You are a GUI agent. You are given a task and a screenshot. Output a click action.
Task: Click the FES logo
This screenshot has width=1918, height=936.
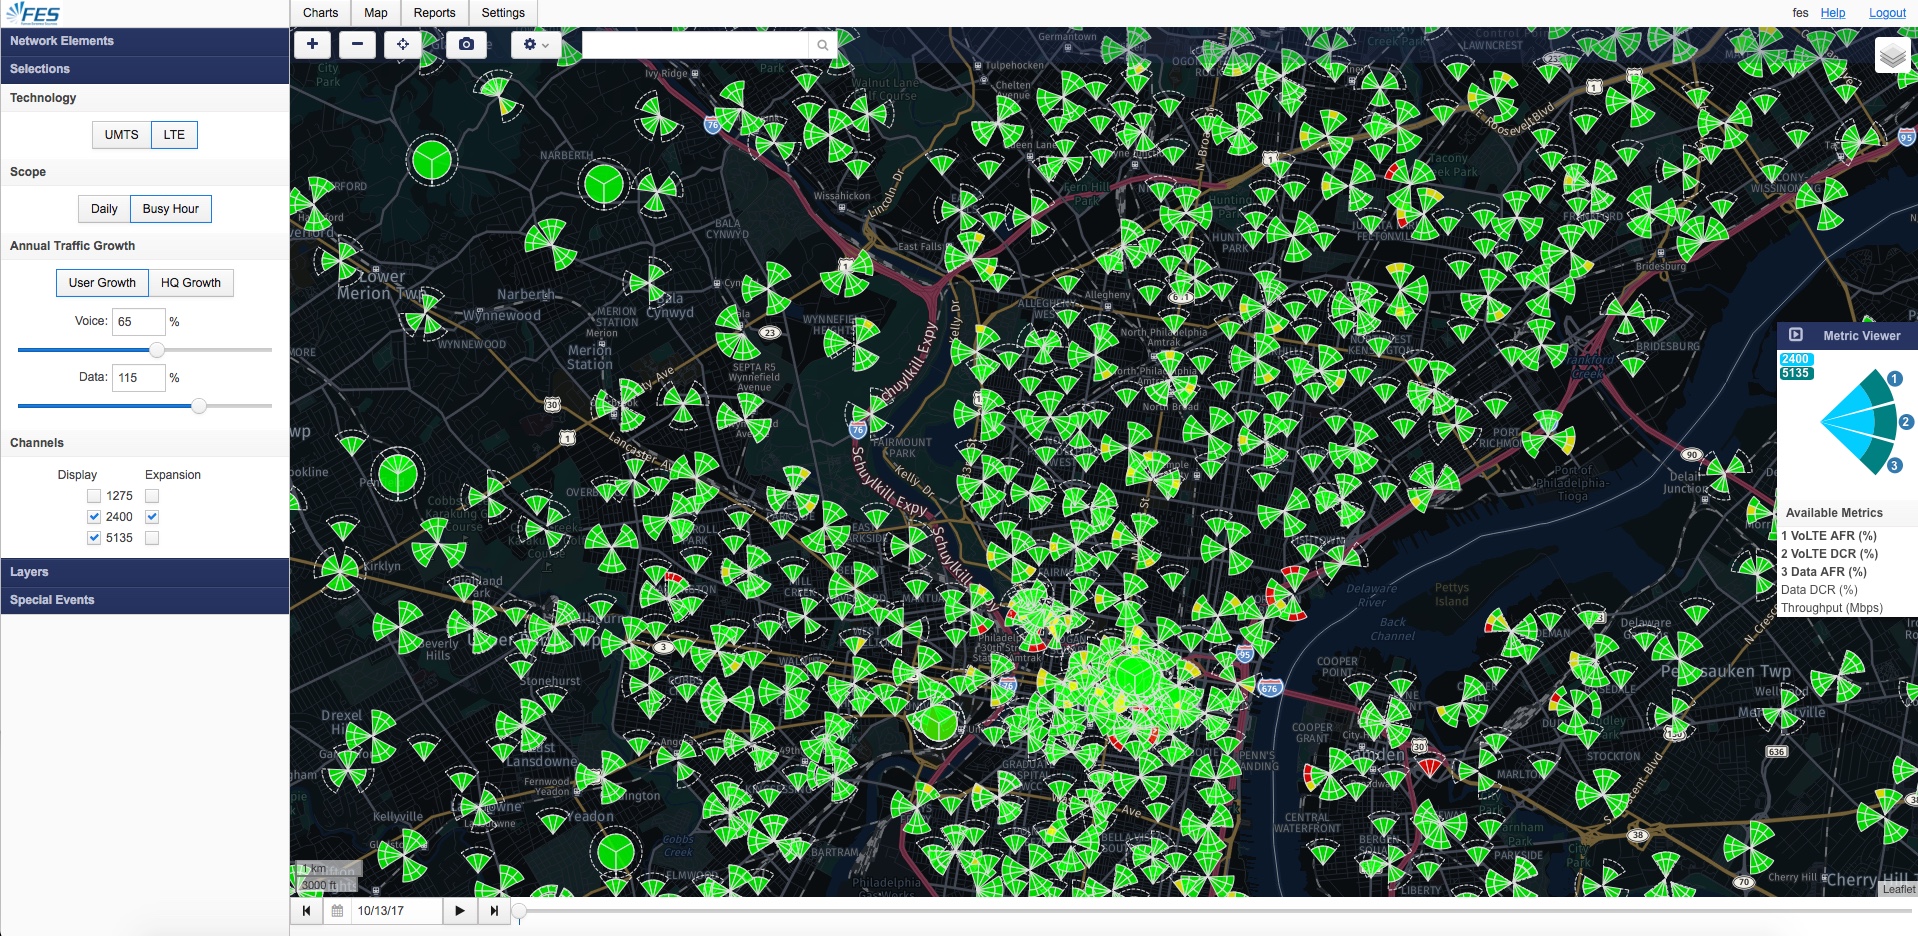[x=33, y=13]
